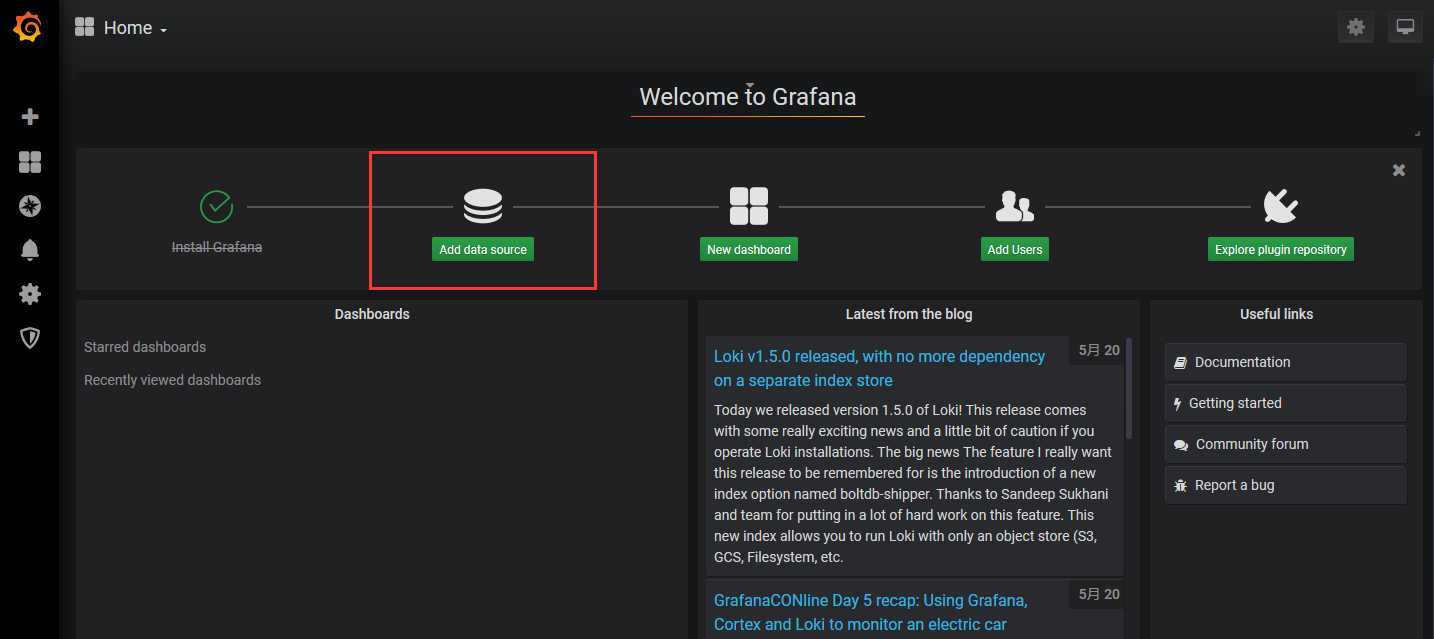Open the Alerting bell icon in the sidebar
The height and width of the screenshot is (639, 1434).
tap(30, 250)
